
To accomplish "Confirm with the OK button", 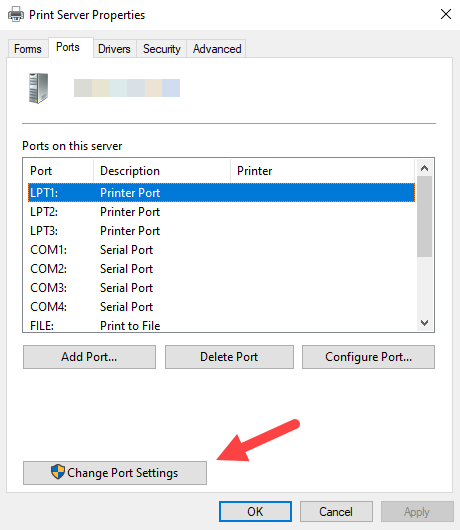I will pyautogui.click(x=255, y=511).
